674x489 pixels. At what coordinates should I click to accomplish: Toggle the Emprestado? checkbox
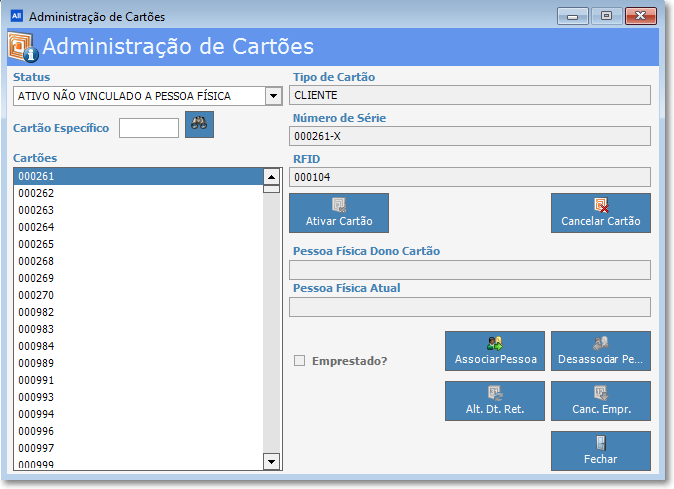[x=299, y=361]
